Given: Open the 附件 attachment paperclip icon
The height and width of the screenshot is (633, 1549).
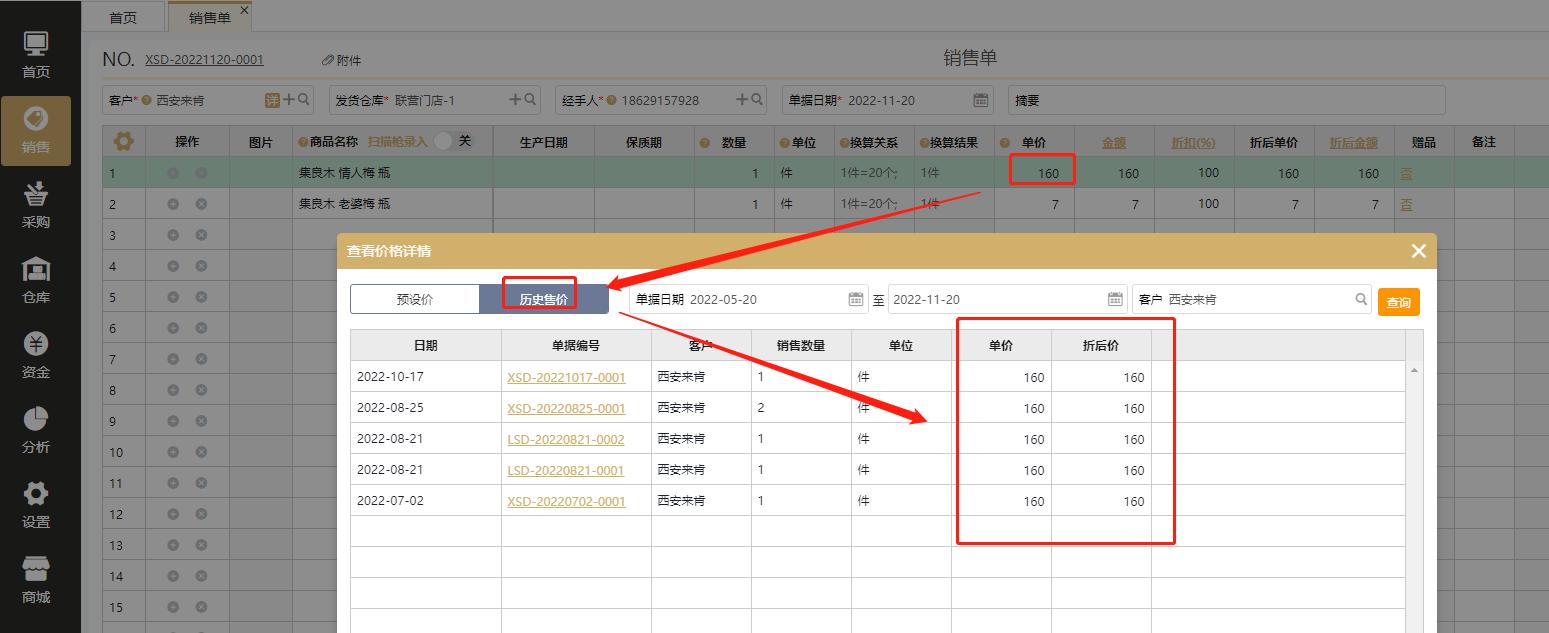Looking at the screenshot, I should (x=329, y=59).
